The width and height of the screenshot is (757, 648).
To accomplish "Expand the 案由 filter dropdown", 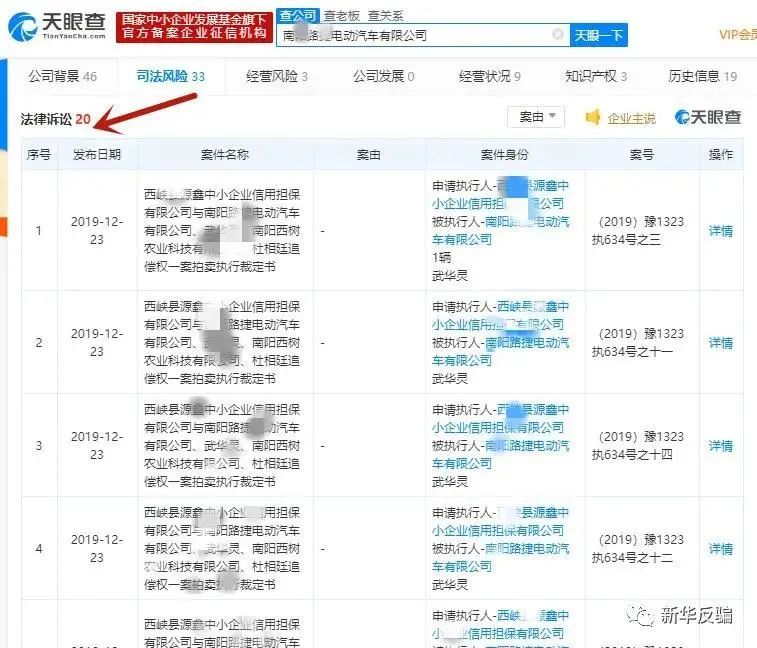I will click(536, 117).
